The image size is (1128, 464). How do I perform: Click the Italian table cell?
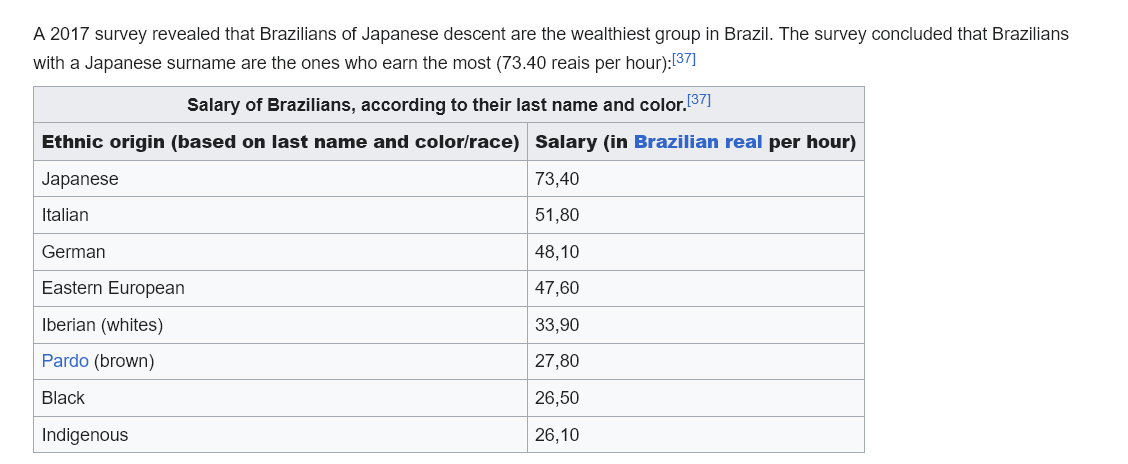pos(65,215)
